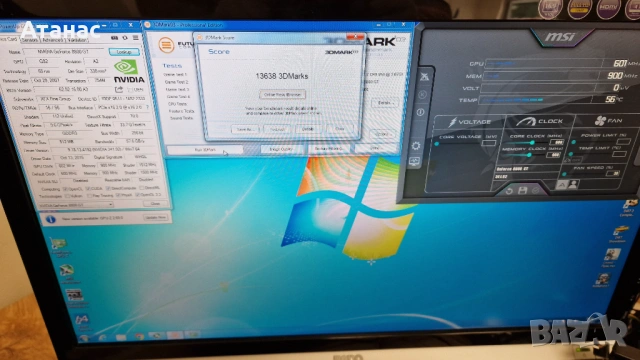Image resolution: width=640 pixels, height=360 pixels.
Task: Click the fan auto mode A button
Action: pos(562,185)
